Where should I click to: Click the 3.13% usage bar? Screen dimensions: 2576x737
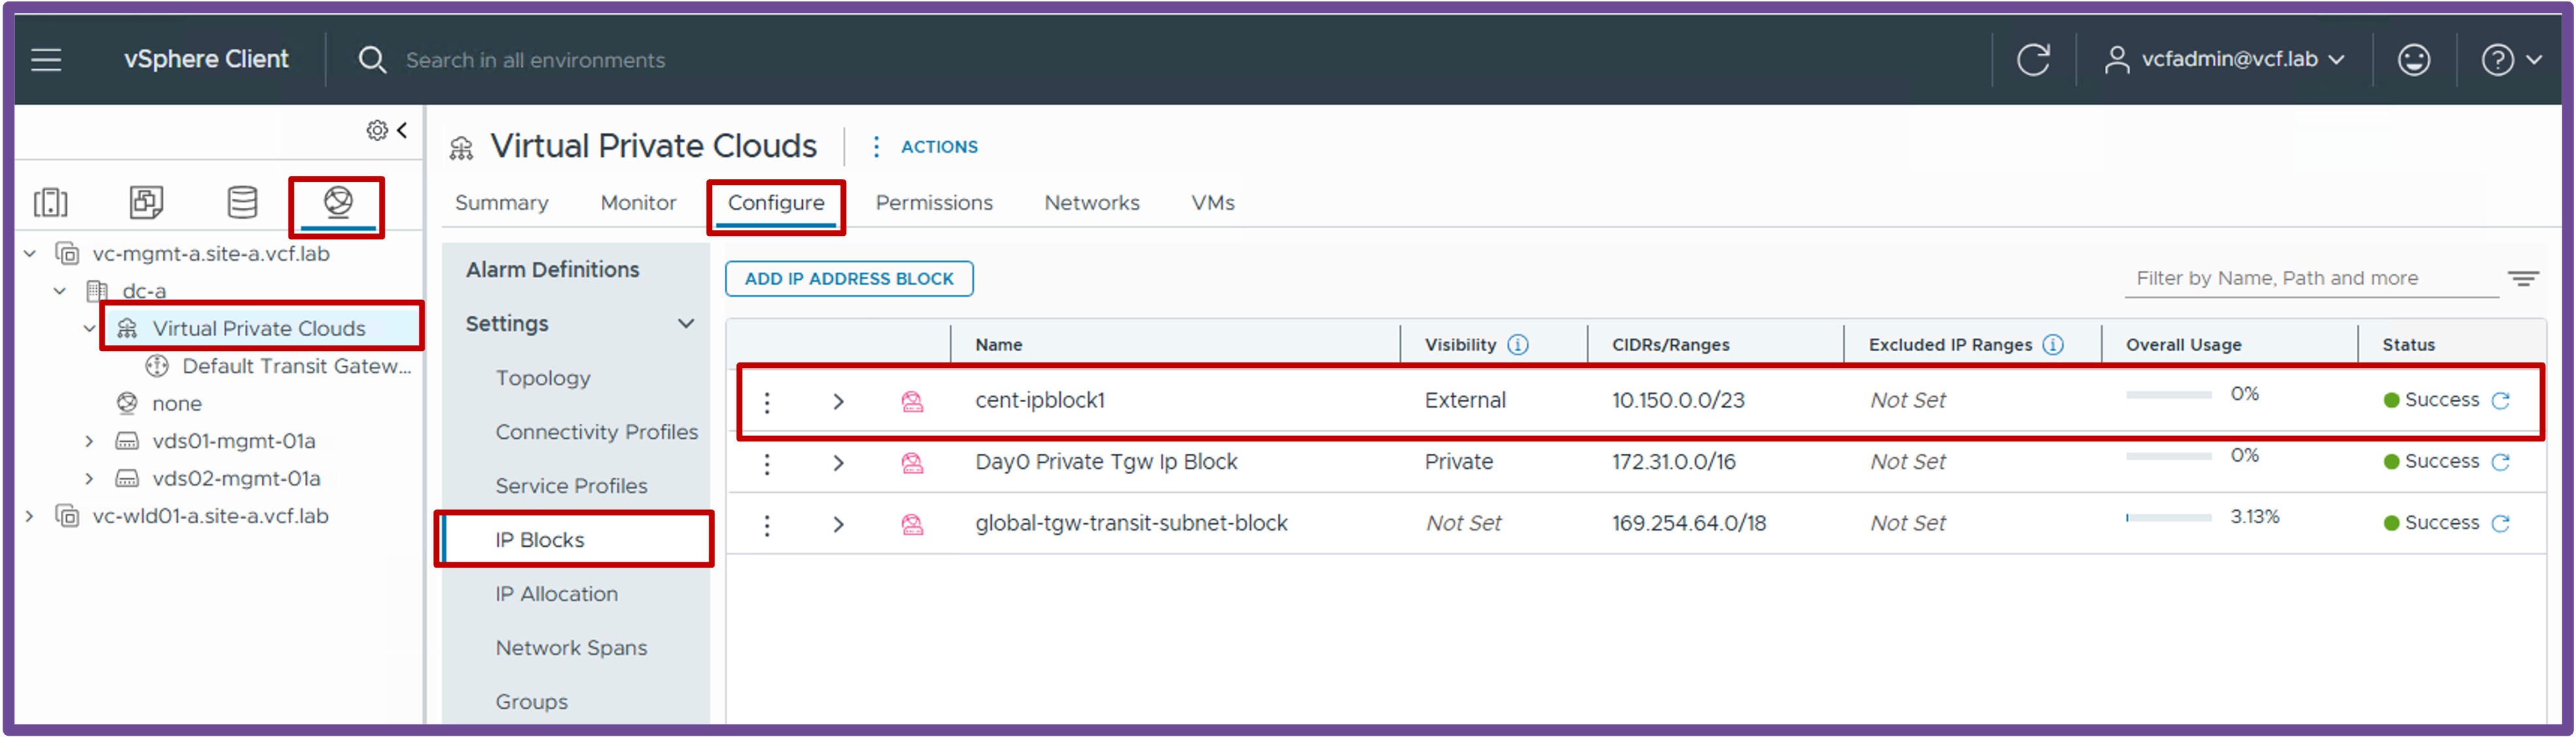click(2168, 518)
